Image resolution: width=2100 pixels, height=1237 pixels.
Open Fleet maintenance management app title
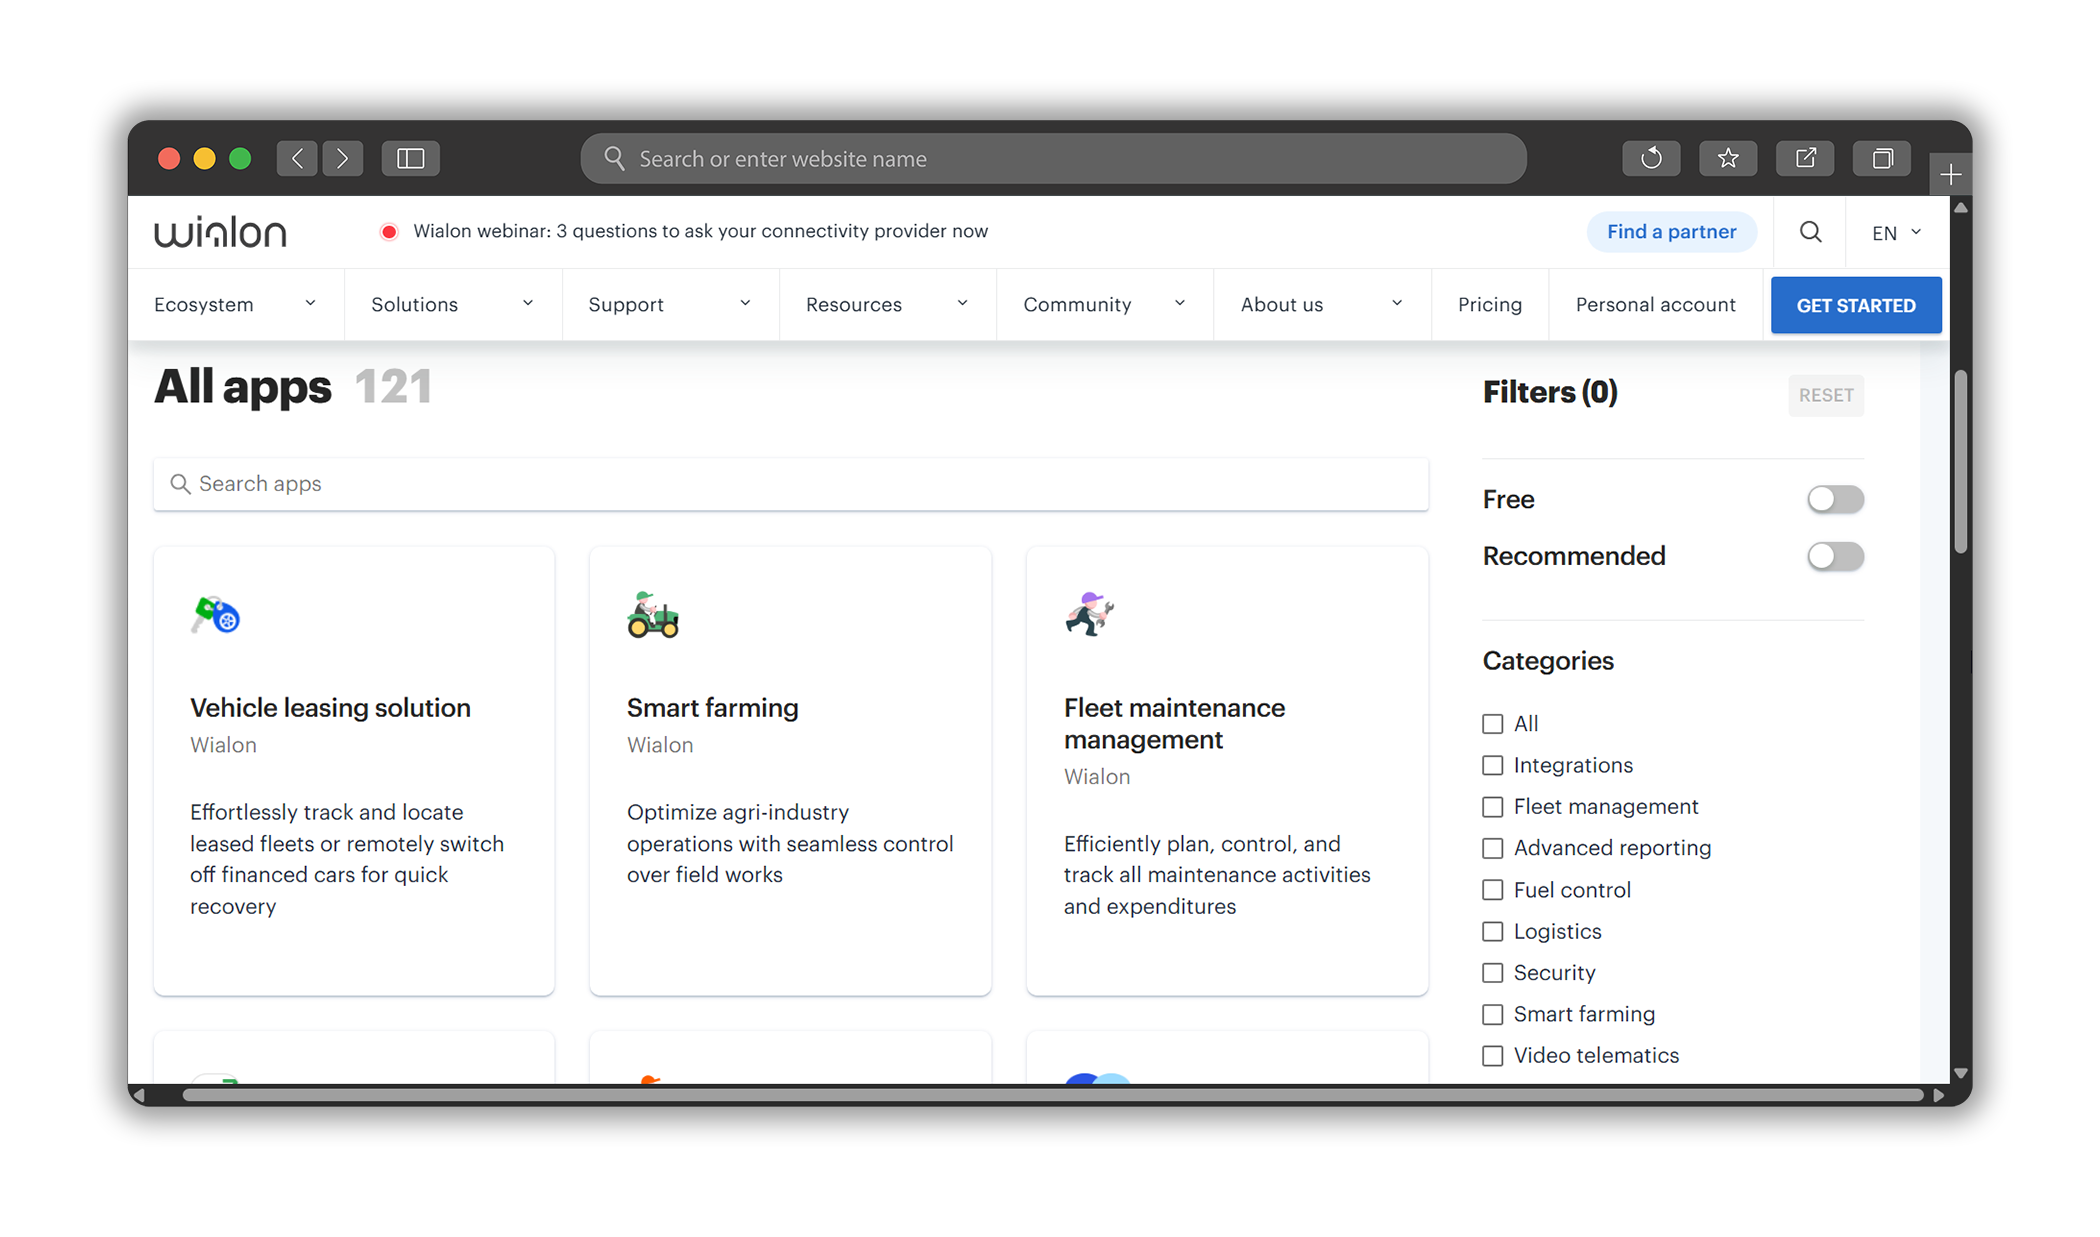(x=1174, y=723)
